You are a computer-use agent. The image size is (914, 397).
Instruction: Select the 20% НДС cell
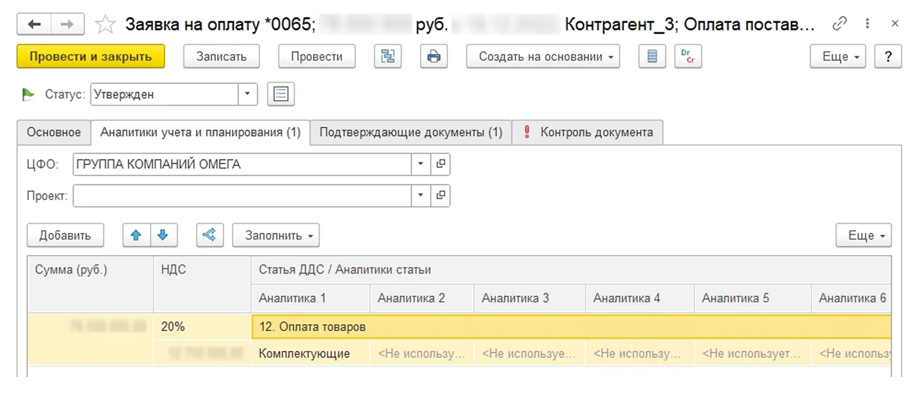202,327
